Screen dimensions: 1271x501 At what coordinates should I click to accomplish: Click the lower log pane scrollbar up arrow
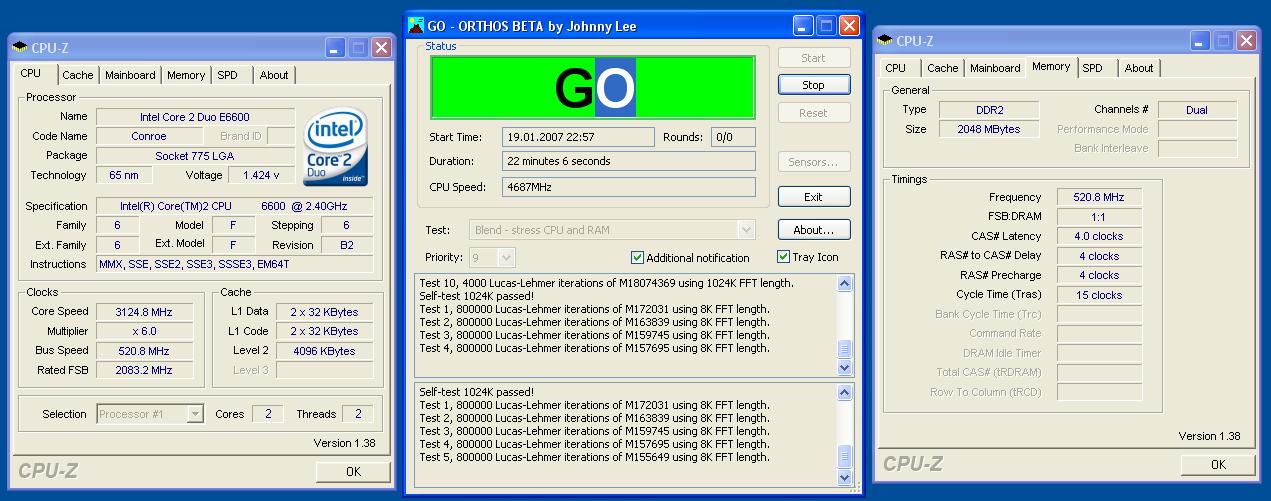pos(845,392)
